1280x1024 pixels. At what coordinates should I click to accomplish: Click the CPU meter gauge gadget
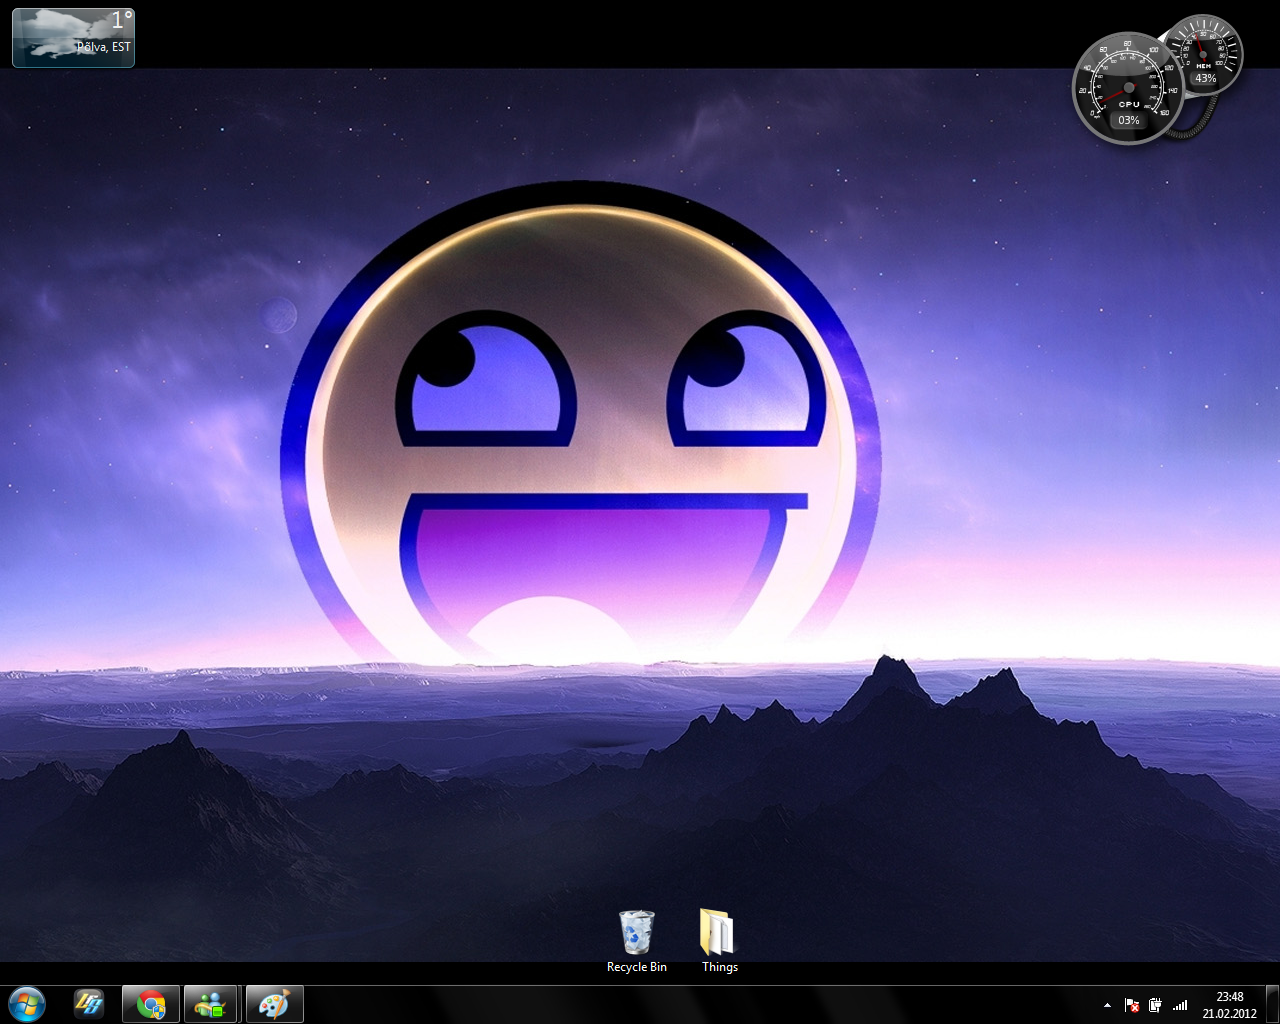1128,88
